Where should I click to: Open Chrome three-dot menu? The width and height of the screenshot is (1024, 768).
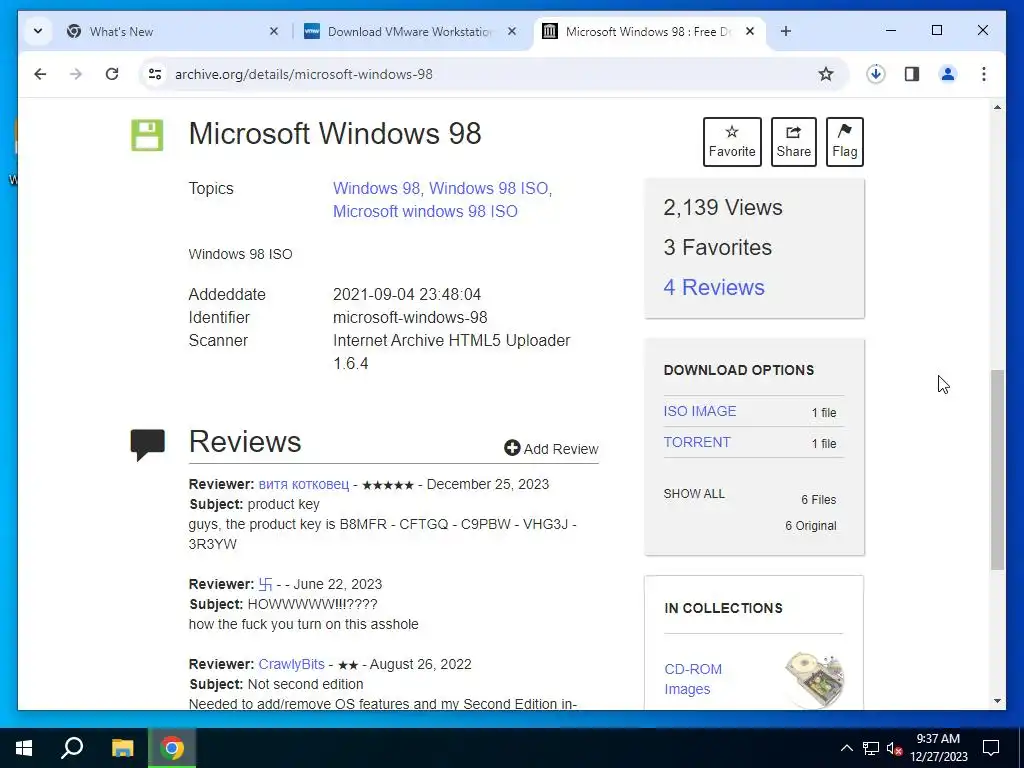tap(984, 74)
